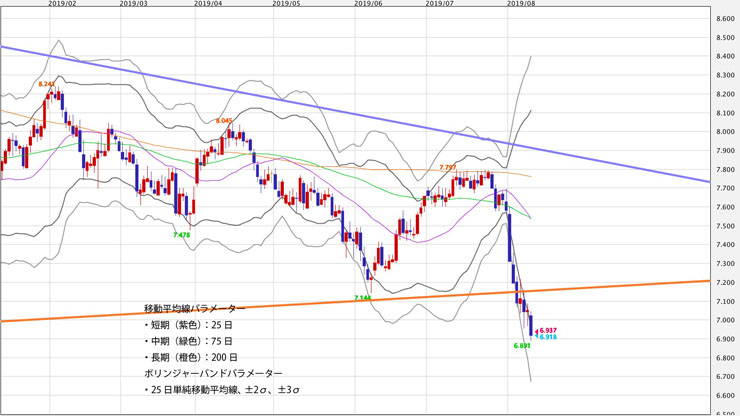Click the 長期（橙色）：200日 legend line

coord(191,357)
